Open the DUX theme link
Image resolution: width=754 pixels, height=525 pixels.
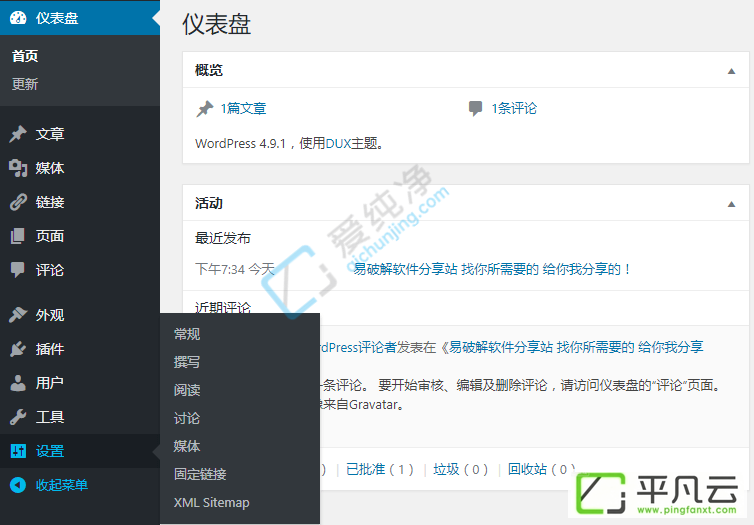[x=339, y=143]
